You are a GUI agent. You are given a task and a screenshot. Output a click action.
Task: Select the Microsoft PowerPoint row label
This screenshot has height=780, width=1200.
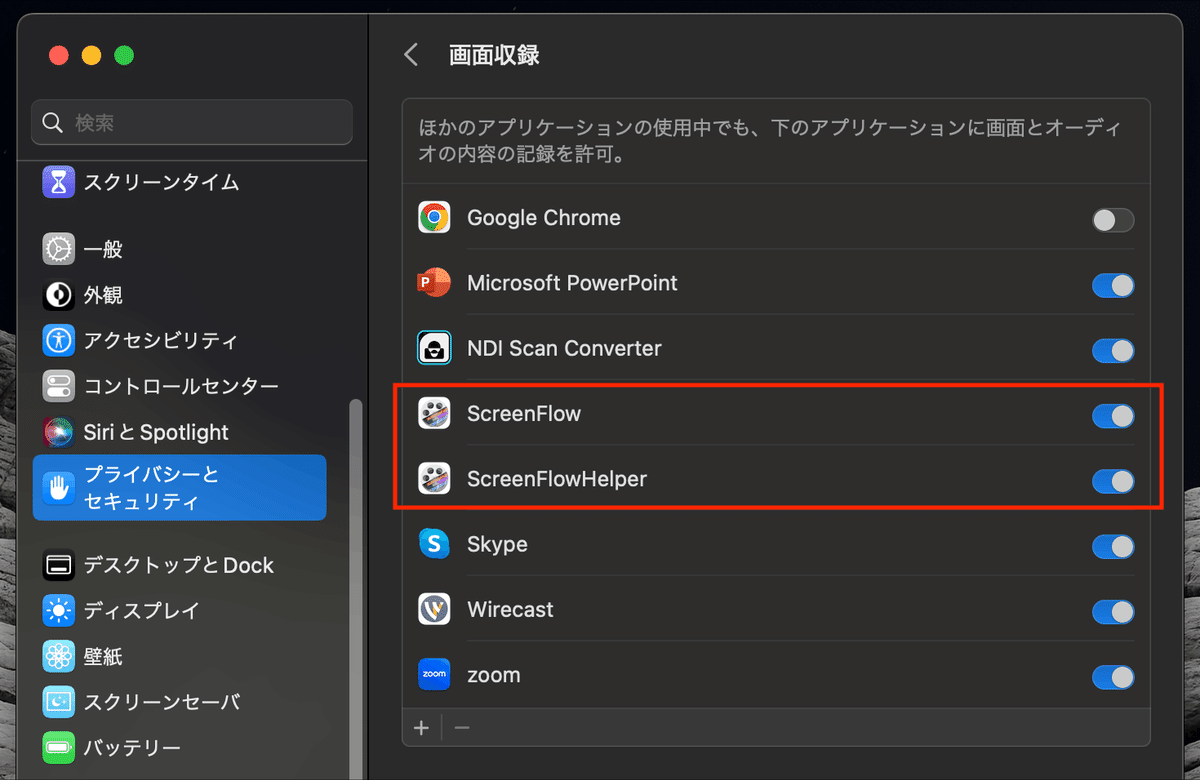click(x=572, y=283)
